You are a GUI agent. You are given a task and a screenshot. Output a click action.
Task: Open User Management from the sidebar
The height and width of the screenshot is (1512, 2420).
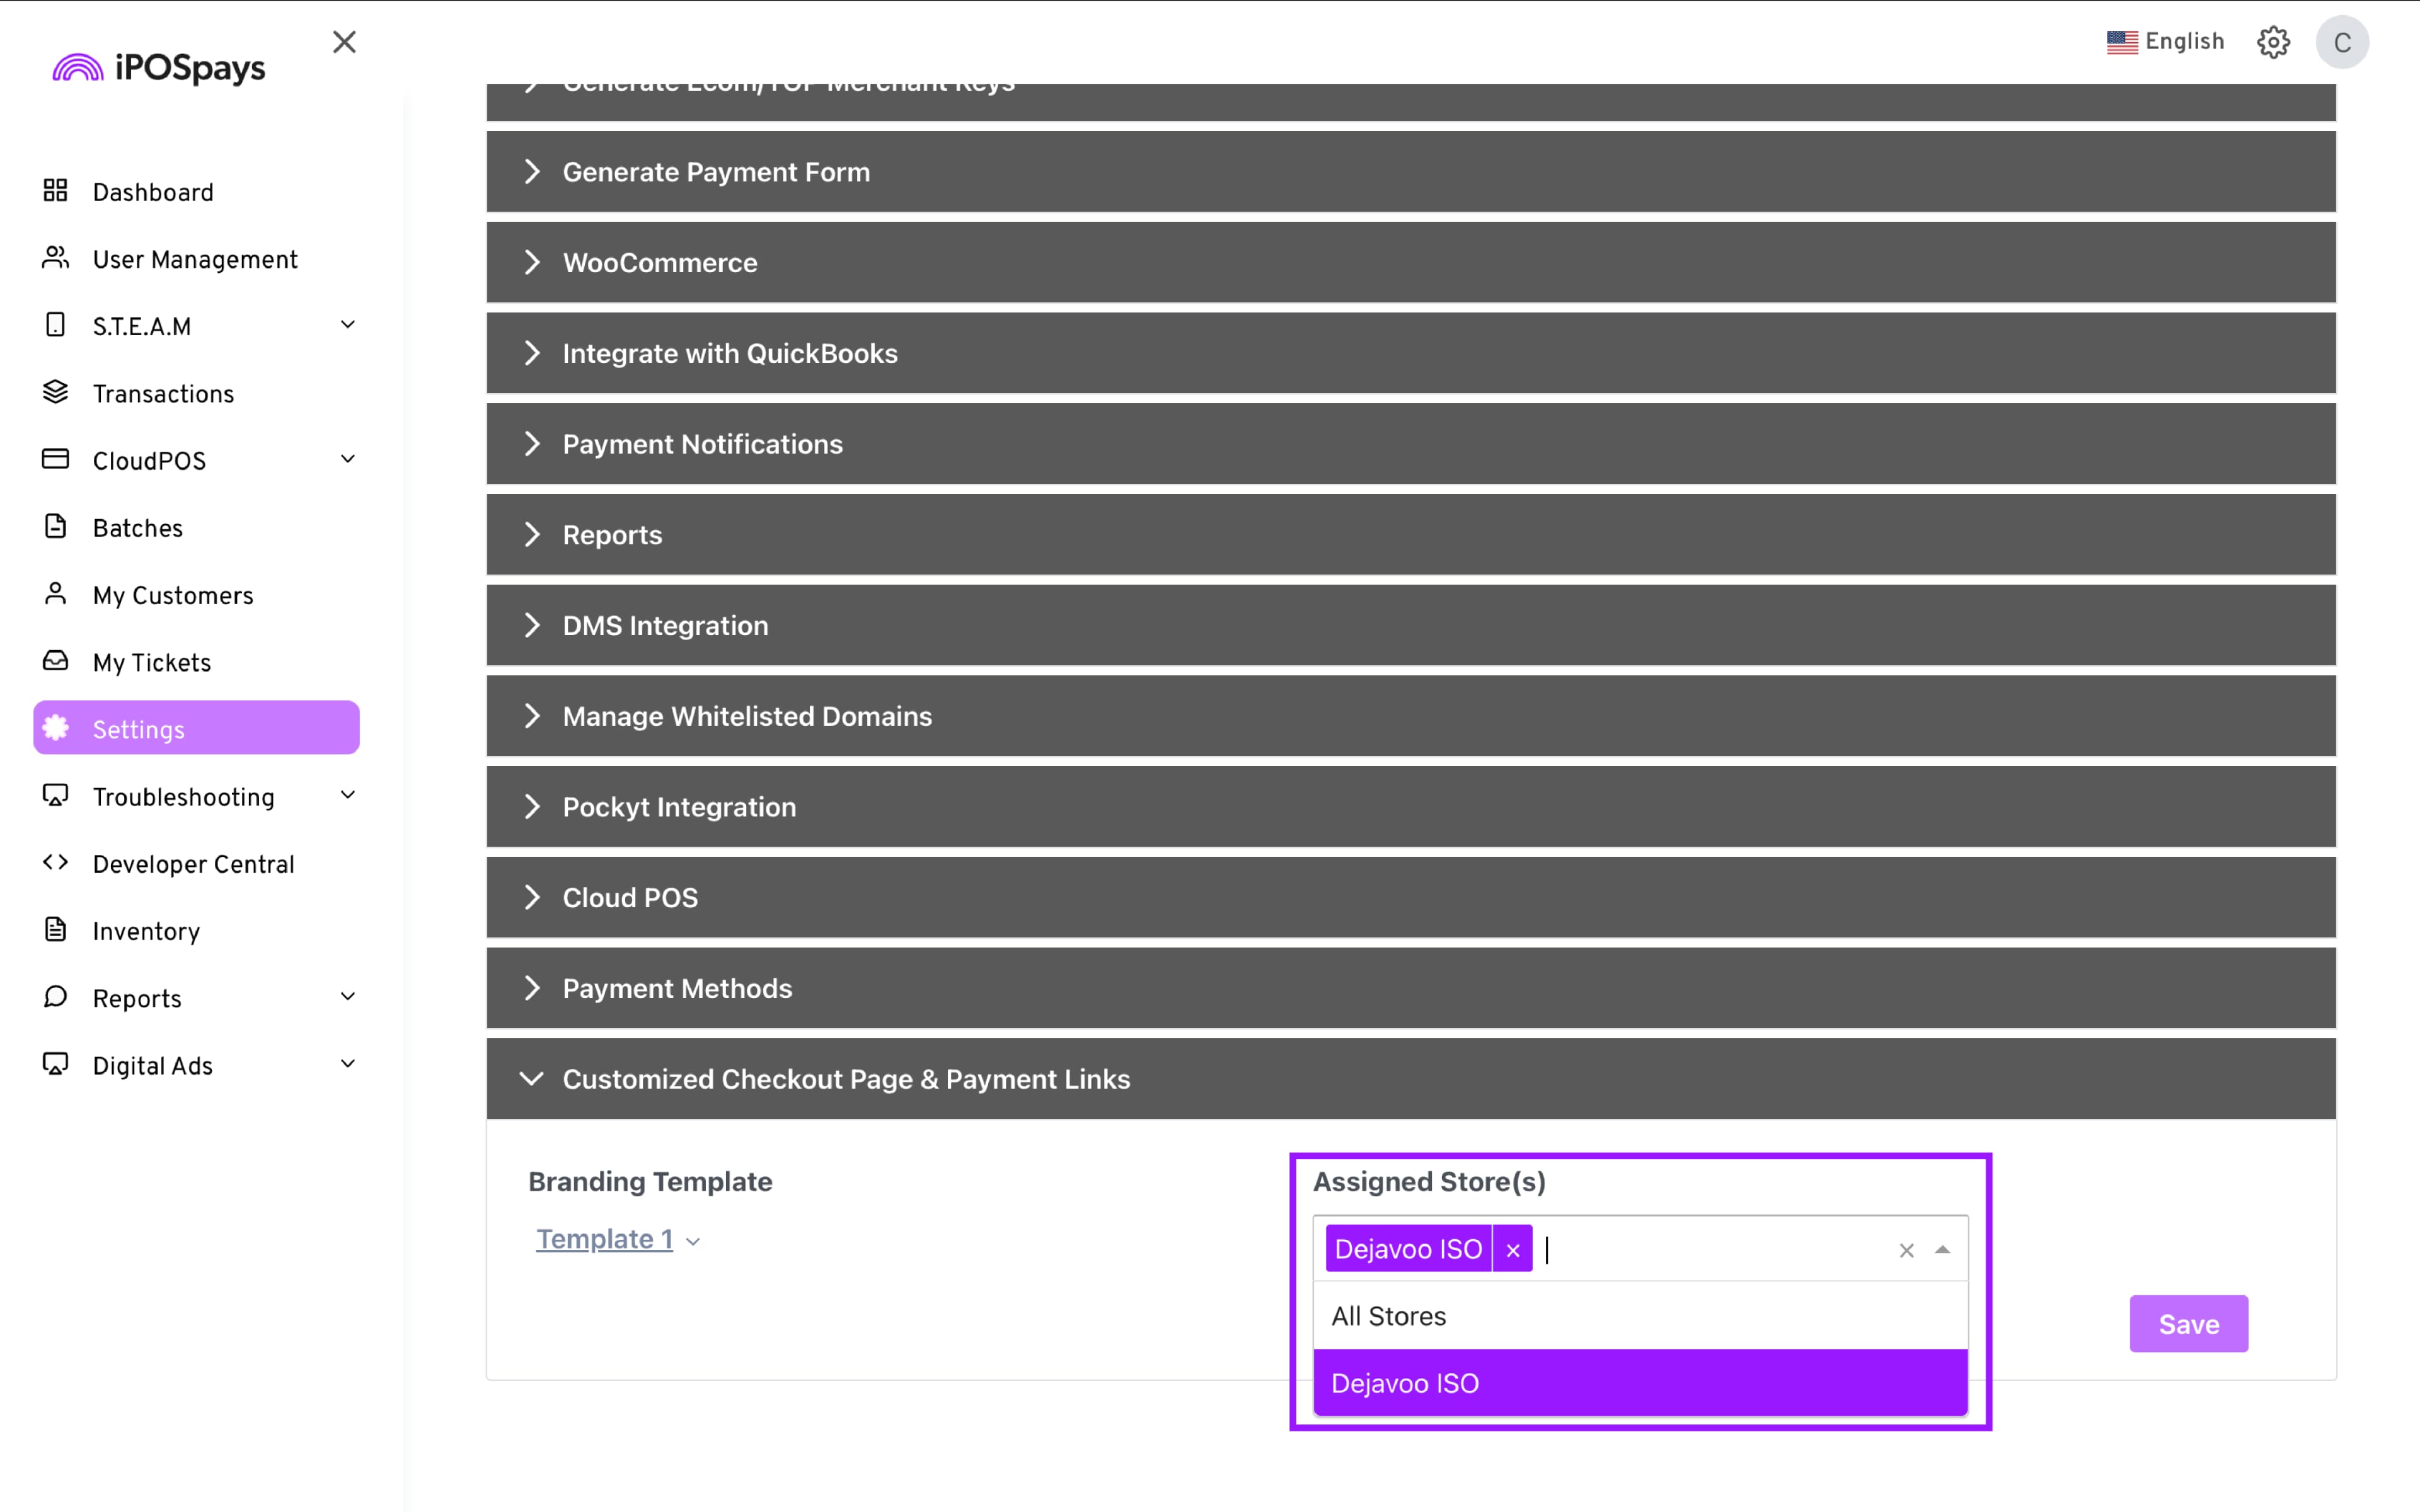[x=195, y=260]
